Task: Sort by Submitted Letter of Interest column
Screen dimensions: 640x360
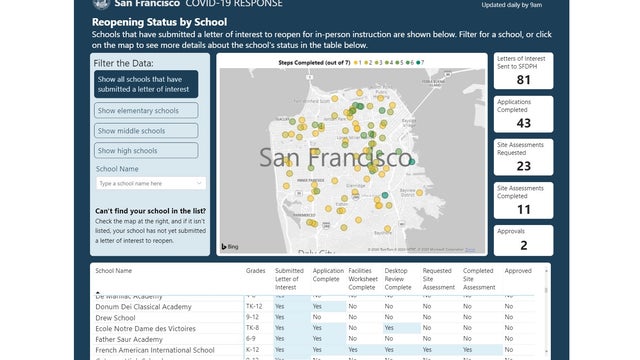Action: 289,279
